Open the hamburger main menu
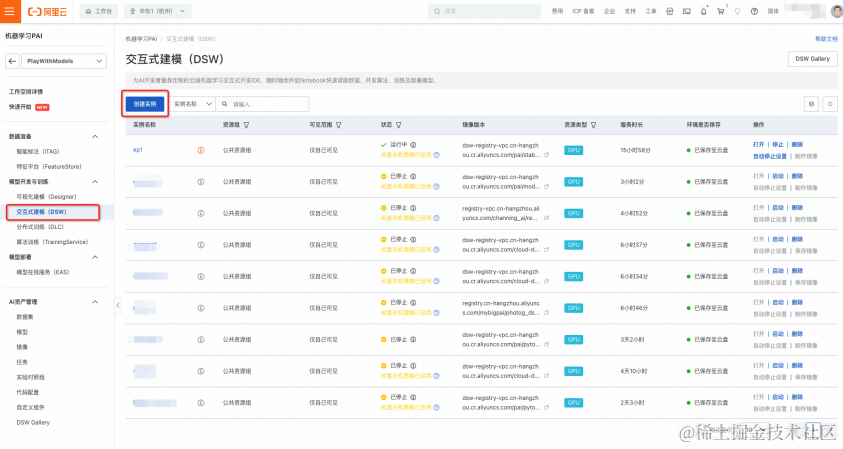The width and height of the screenshot is (843, 449). point(10,11)
